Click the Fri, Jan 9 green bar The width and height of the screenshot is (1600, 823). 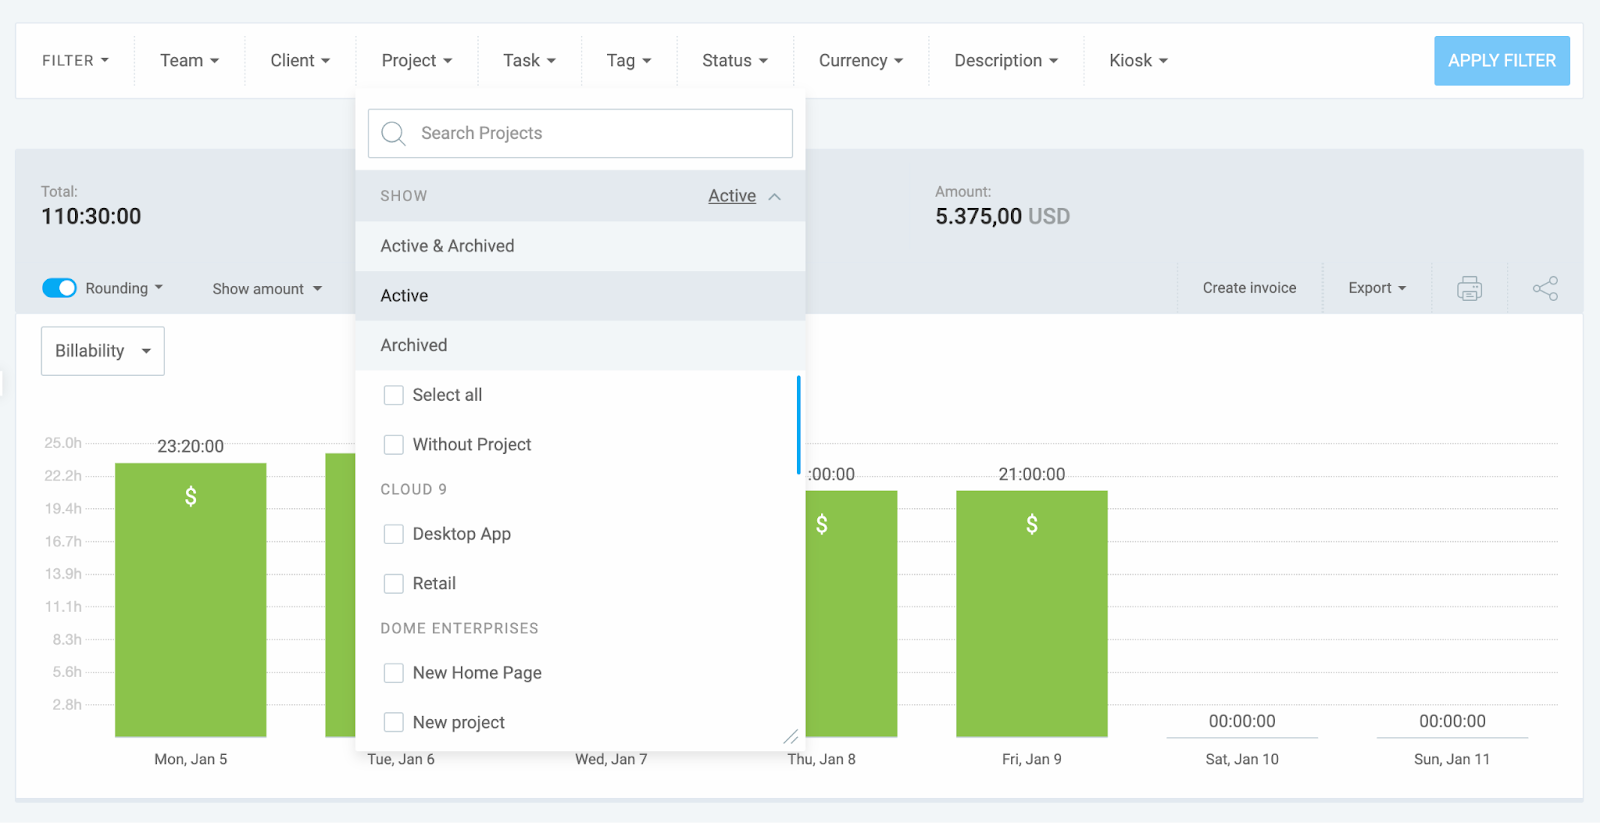[x=1031, y=614]
